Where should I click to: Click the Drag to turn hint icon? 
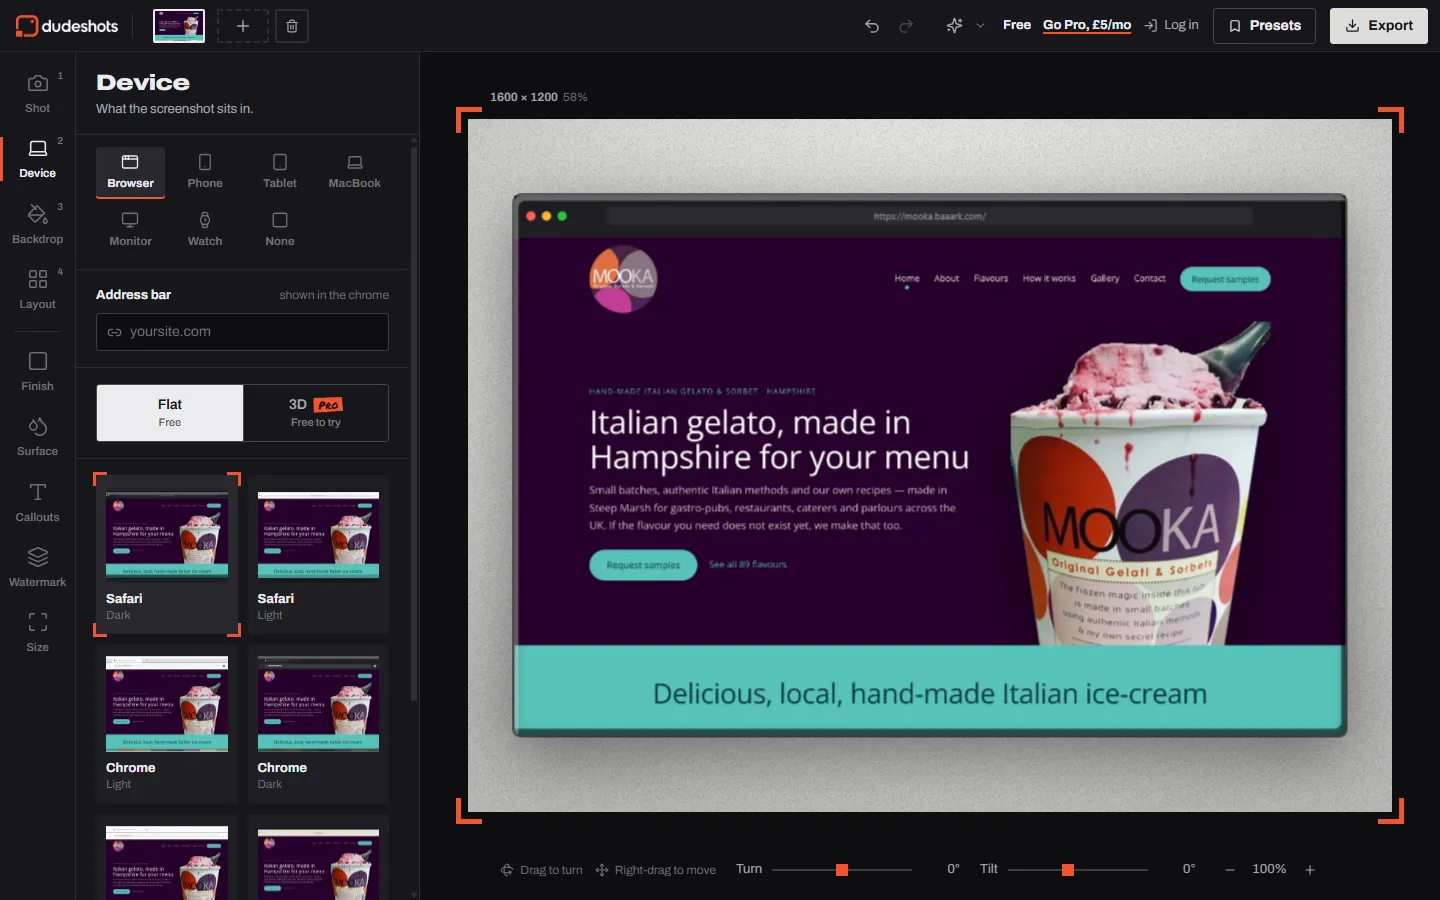point(507,870)
